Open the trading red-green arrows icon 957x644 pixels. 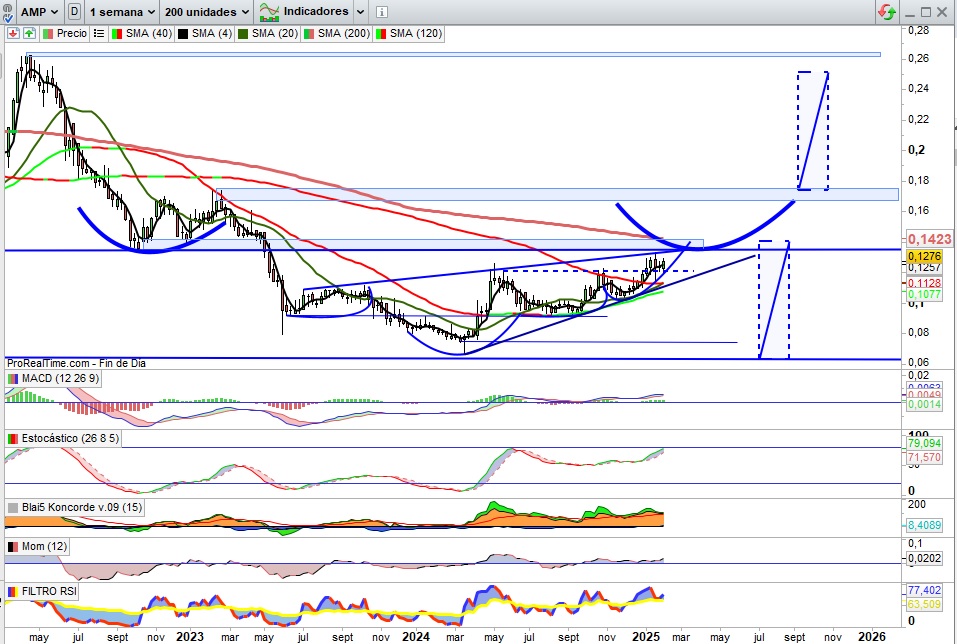pyautogui.click(x=887, y=12)
